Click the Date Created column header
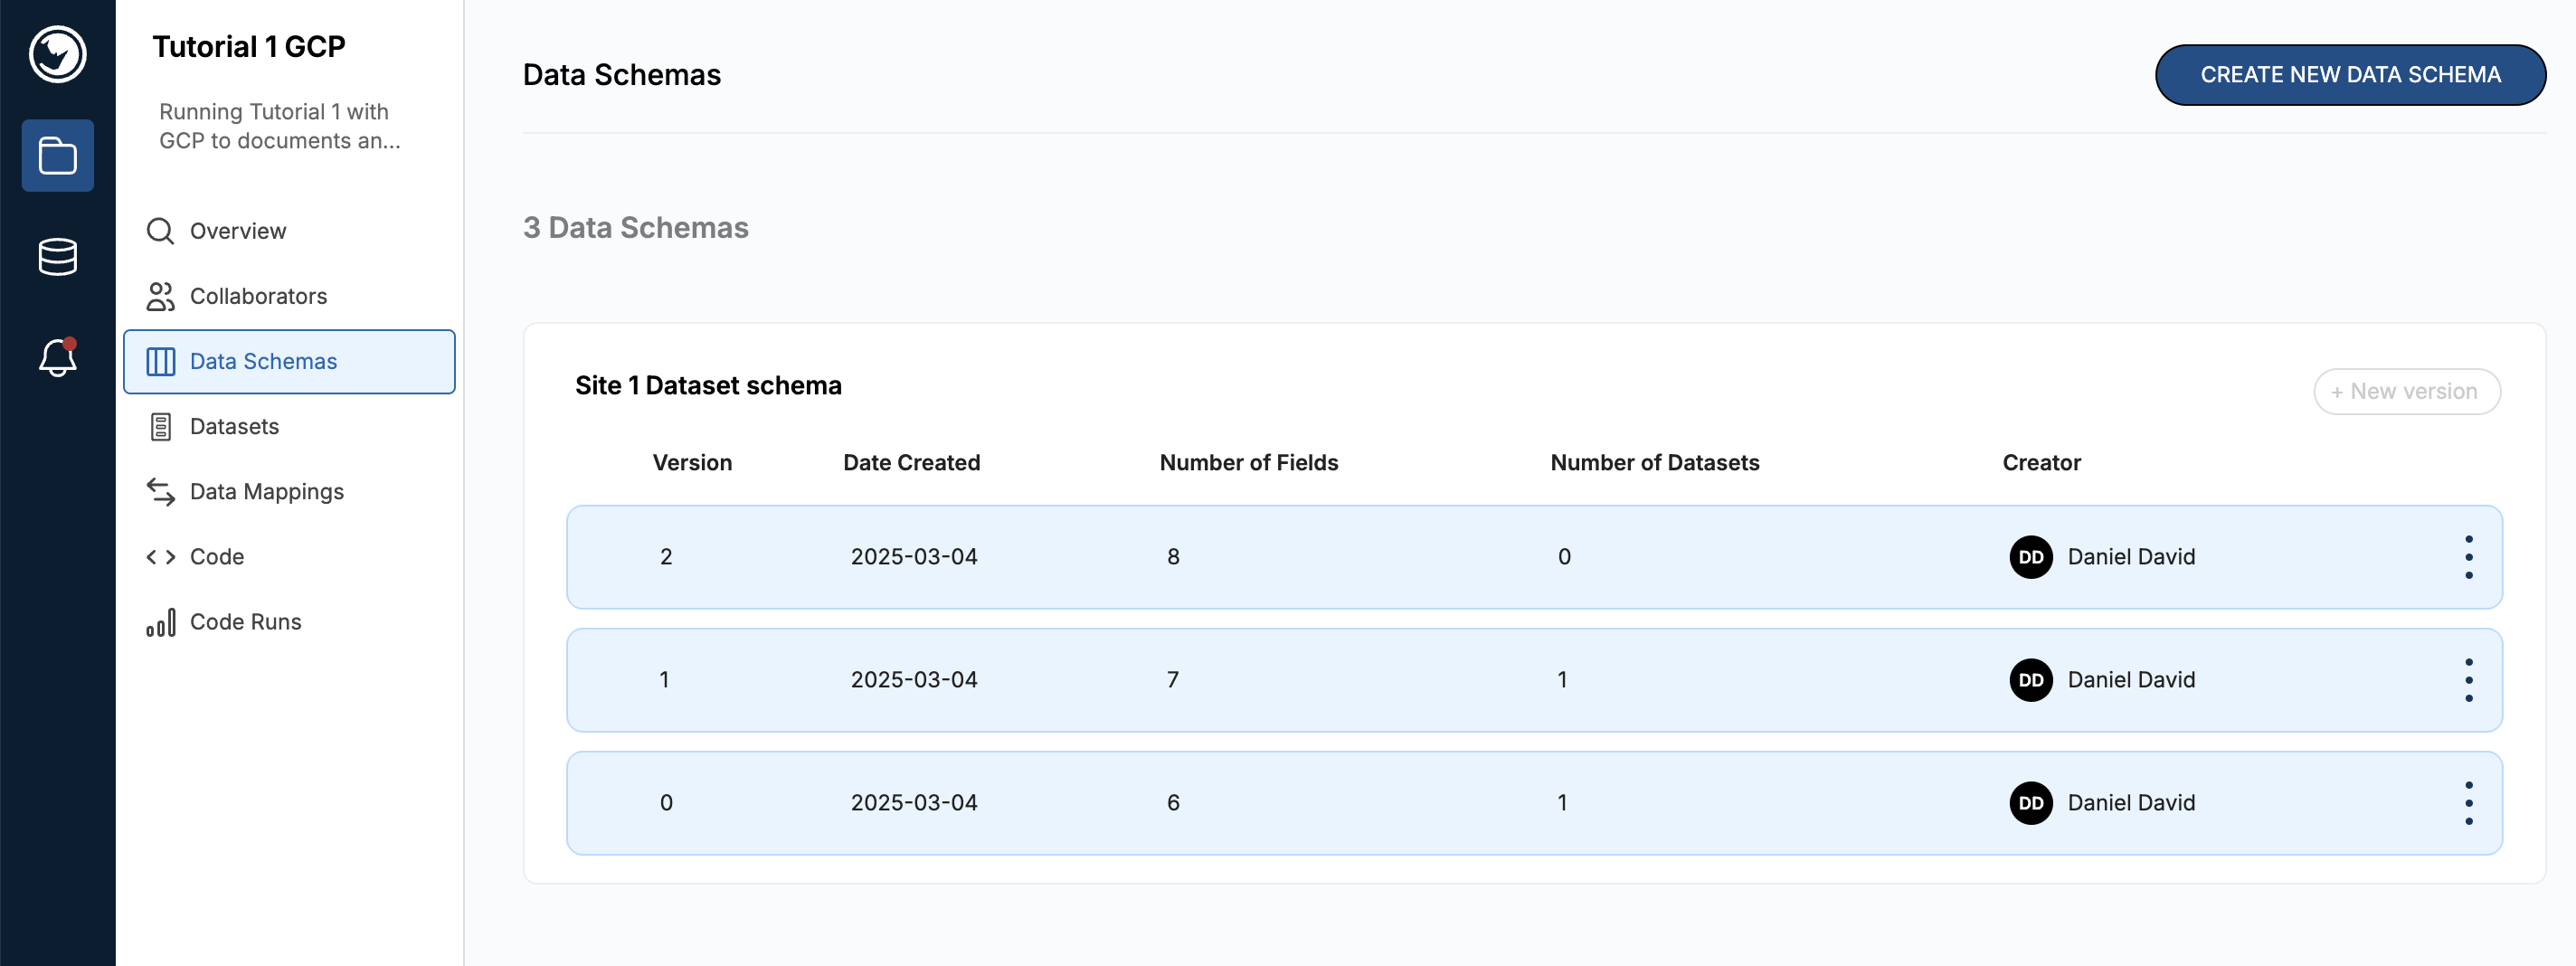 point(911,463)
